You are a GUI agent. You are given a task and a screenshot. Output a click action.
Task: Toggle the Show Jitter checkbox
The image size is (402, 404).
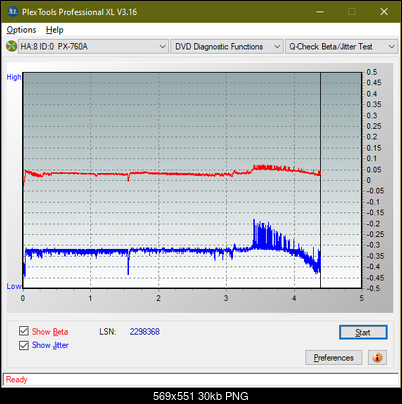(x=24, y=345)
